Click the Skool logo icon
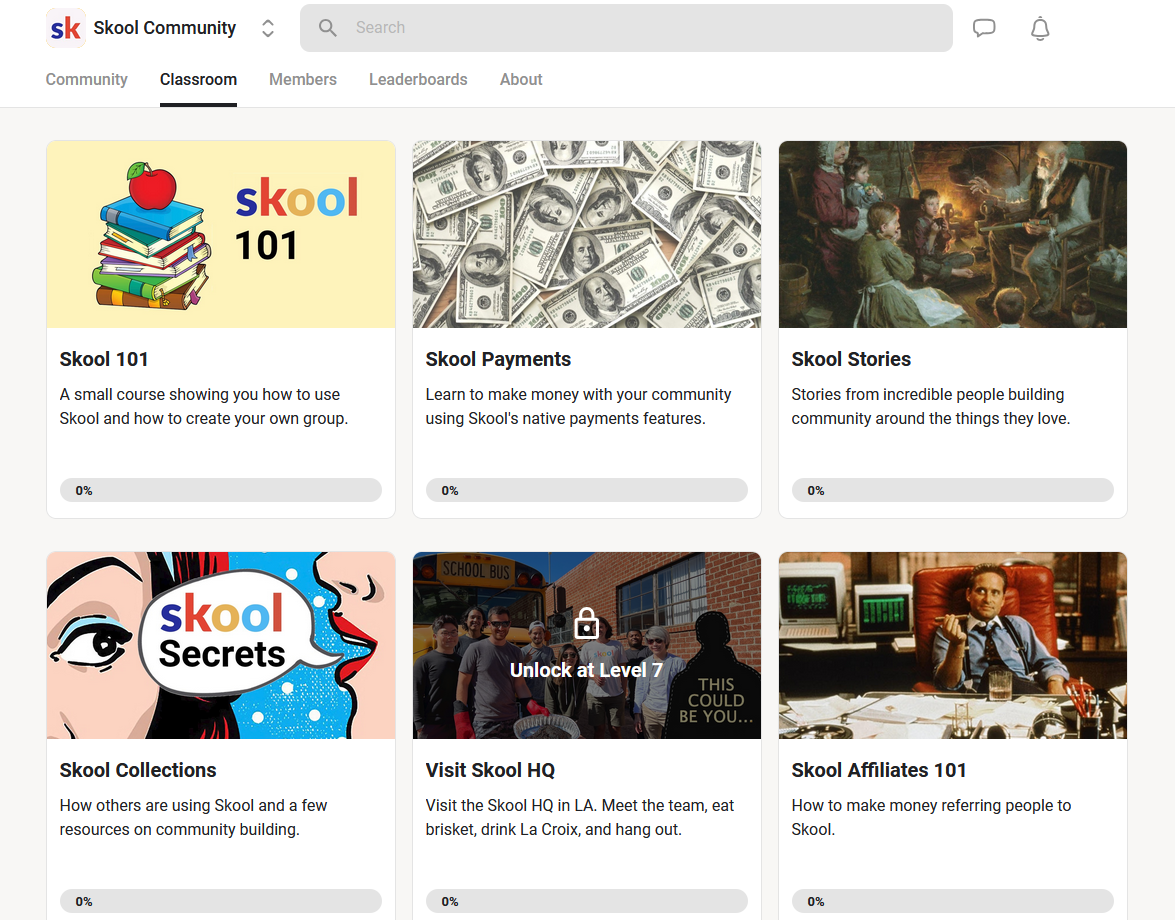 (66, 28)
